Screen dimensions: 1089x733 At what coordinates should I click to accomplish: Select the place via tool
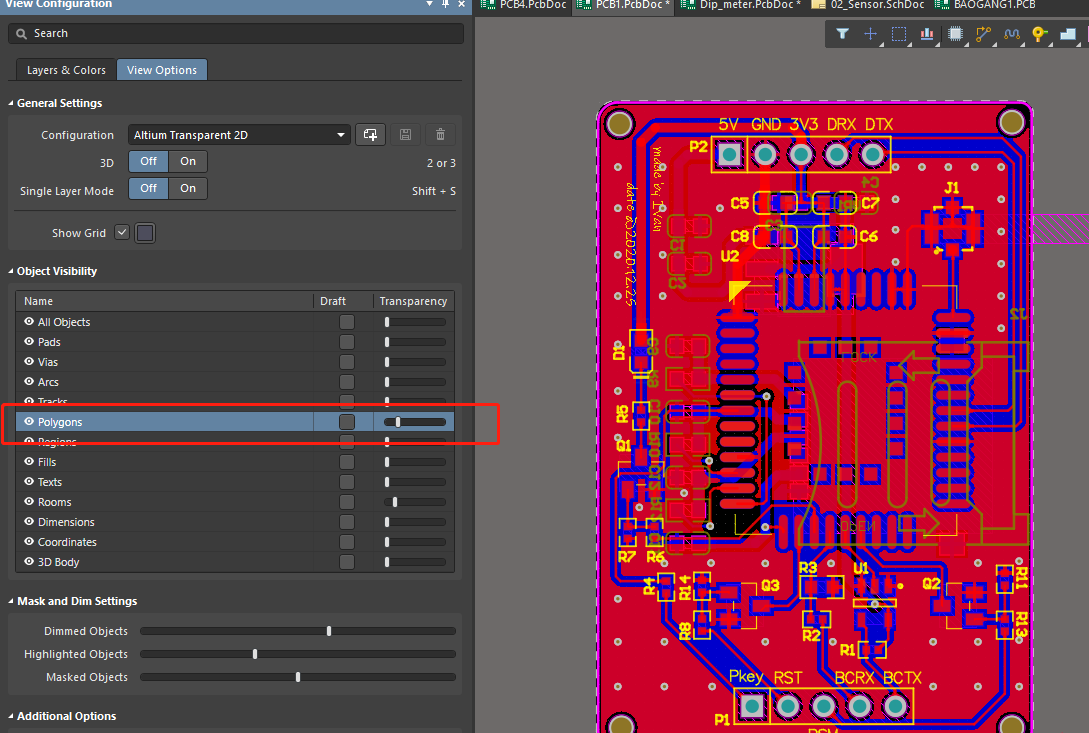[1040, 34]
